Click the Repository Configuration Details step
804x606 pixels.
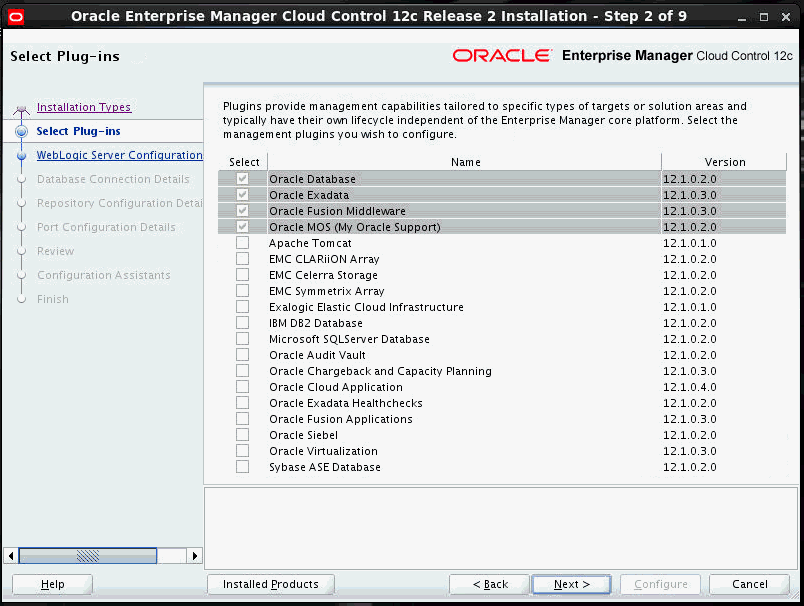click(119, 203)
